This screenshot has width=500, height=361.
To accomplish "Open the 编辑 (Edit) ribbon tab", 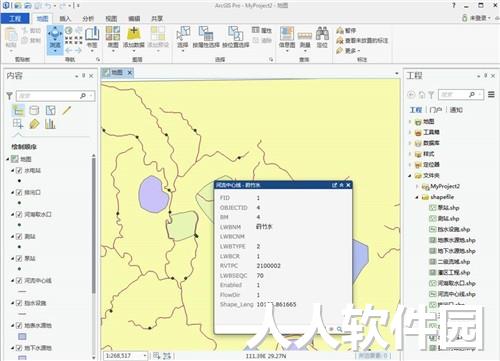I will [x=134, y=19].
